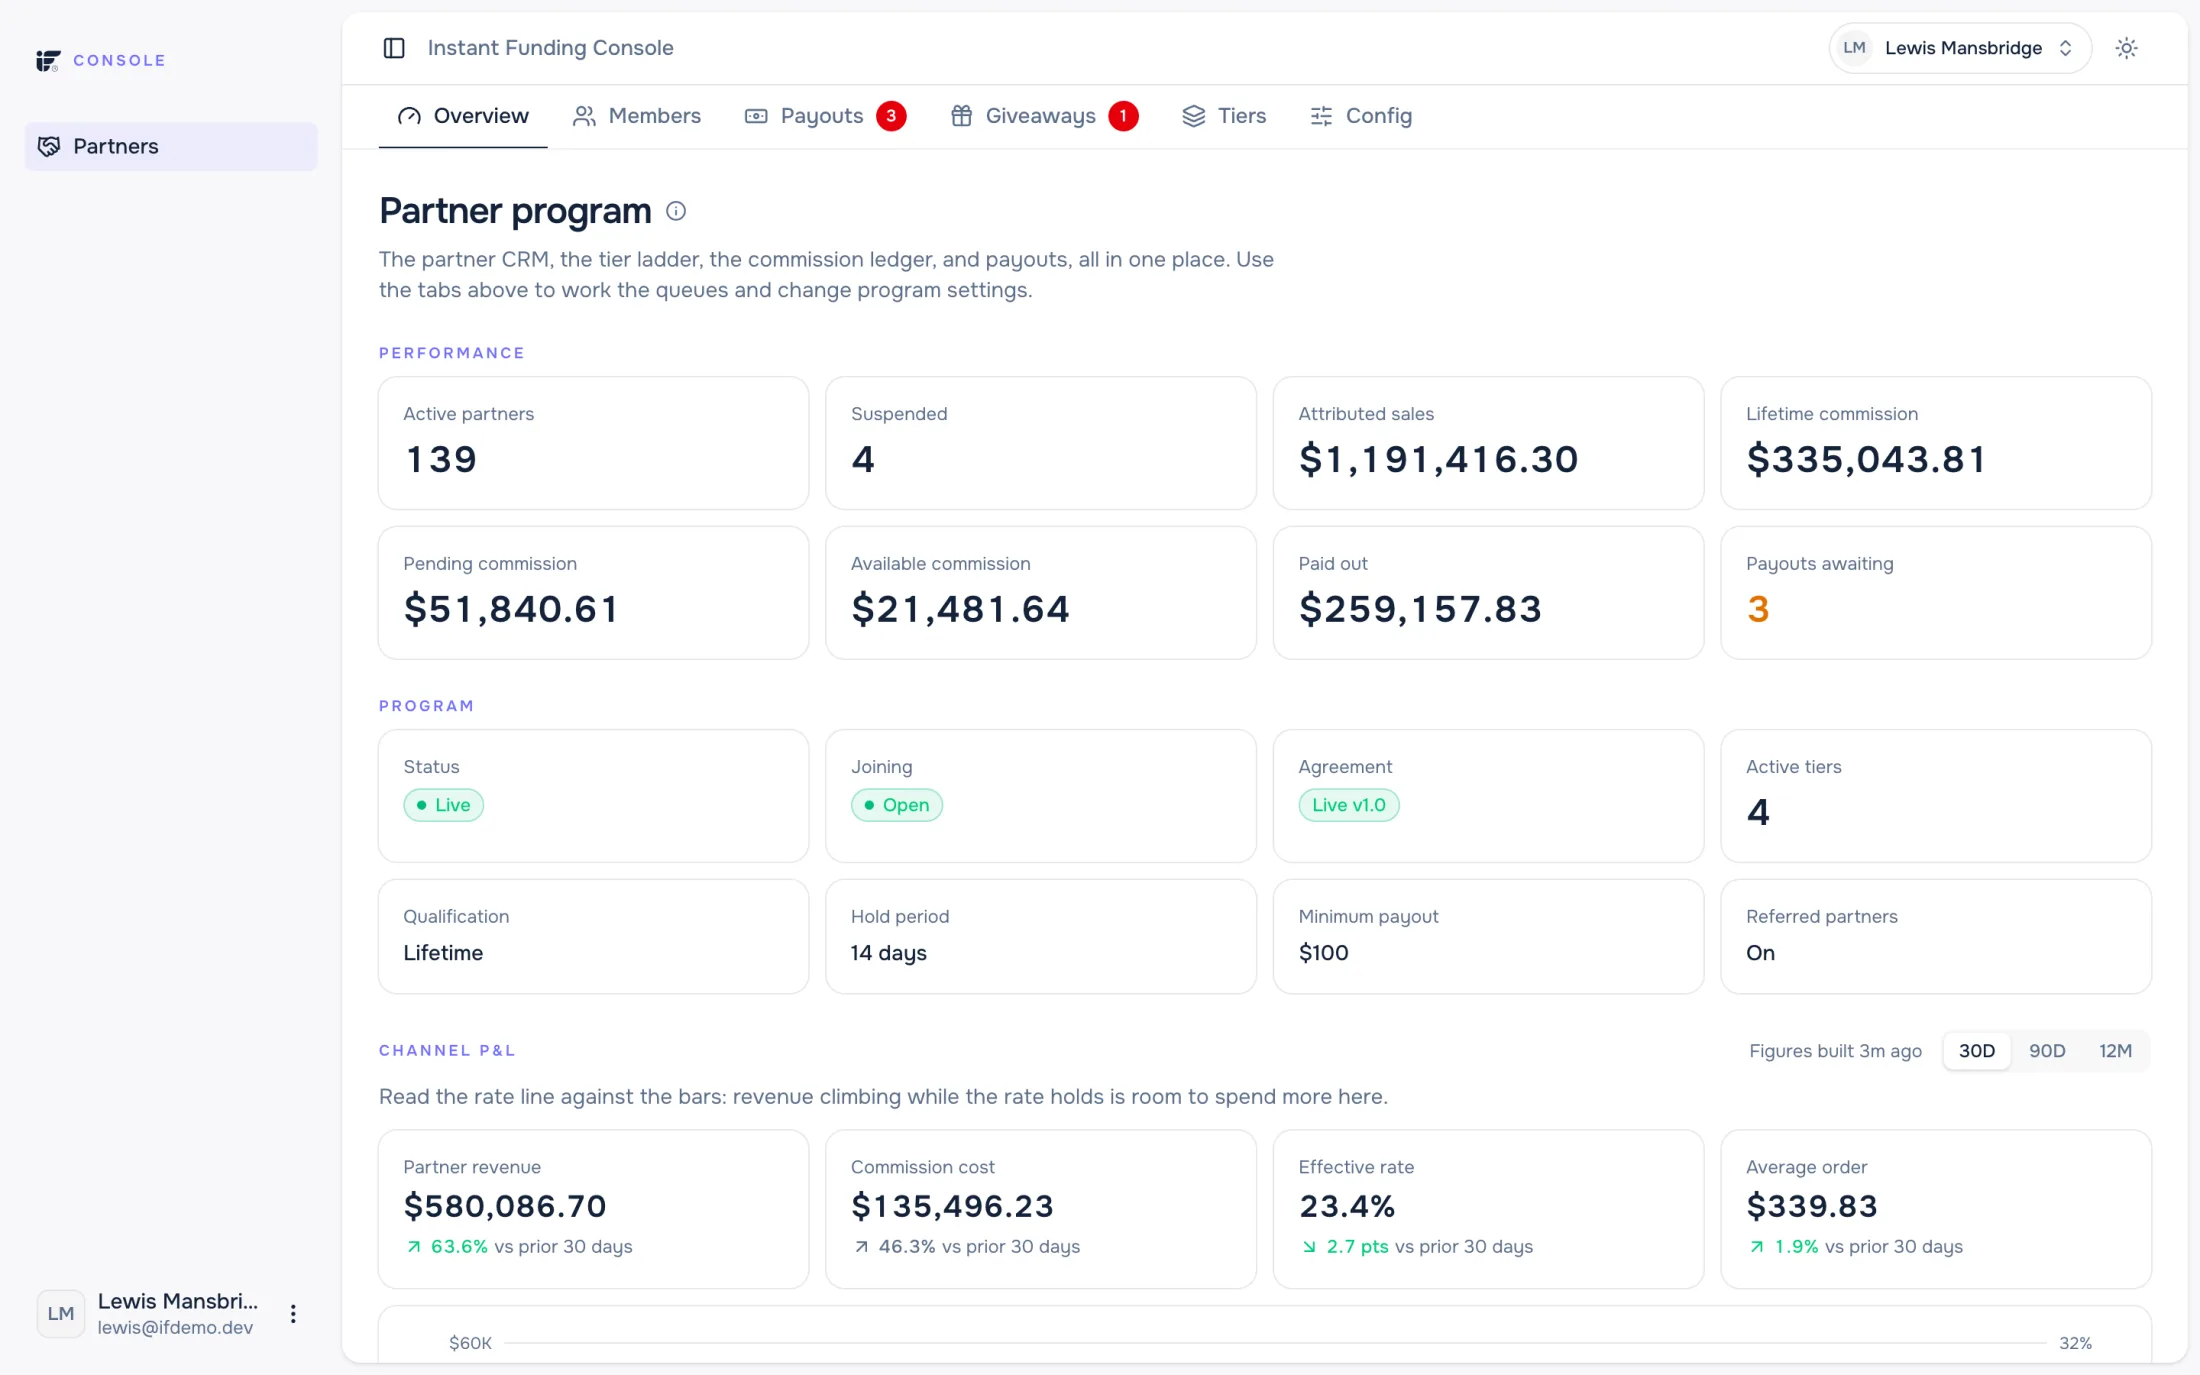Select the 30D range
Screen dimensions: 2200x1375
click(x=1976, y=1051)
